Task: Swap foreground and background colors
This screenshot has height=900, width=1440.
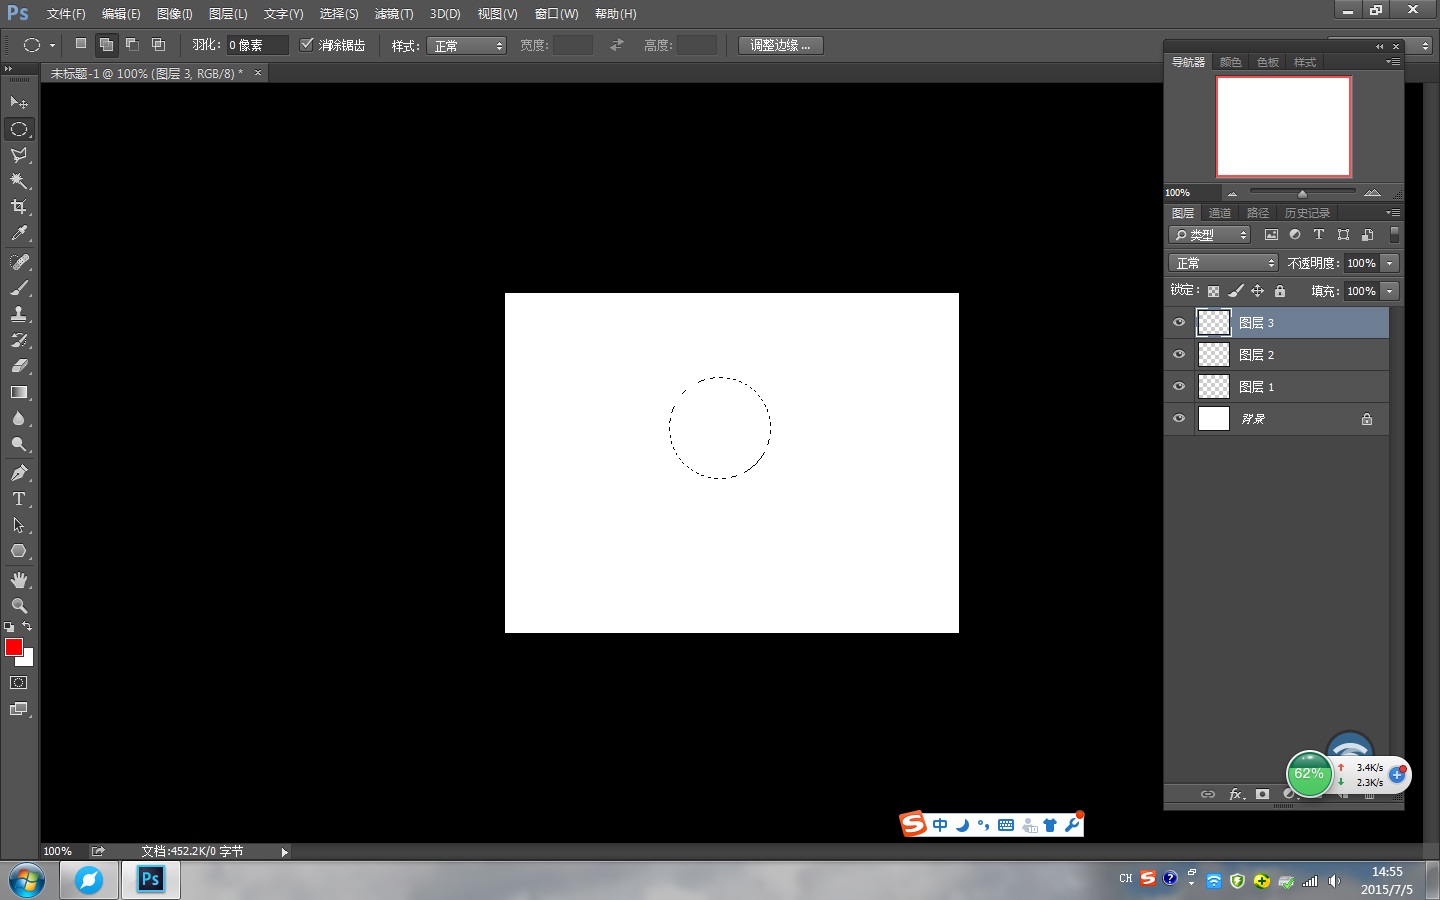Action: click(x=27, y=627)
